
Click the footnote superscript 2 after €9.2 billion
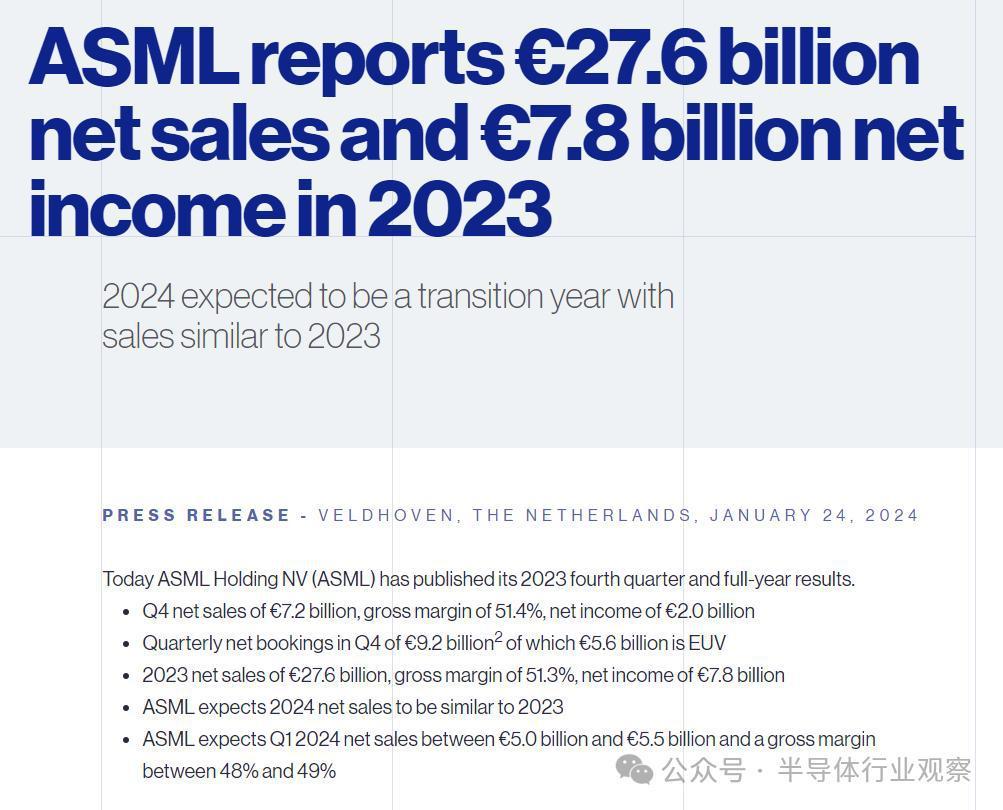(x=498, y=637)
